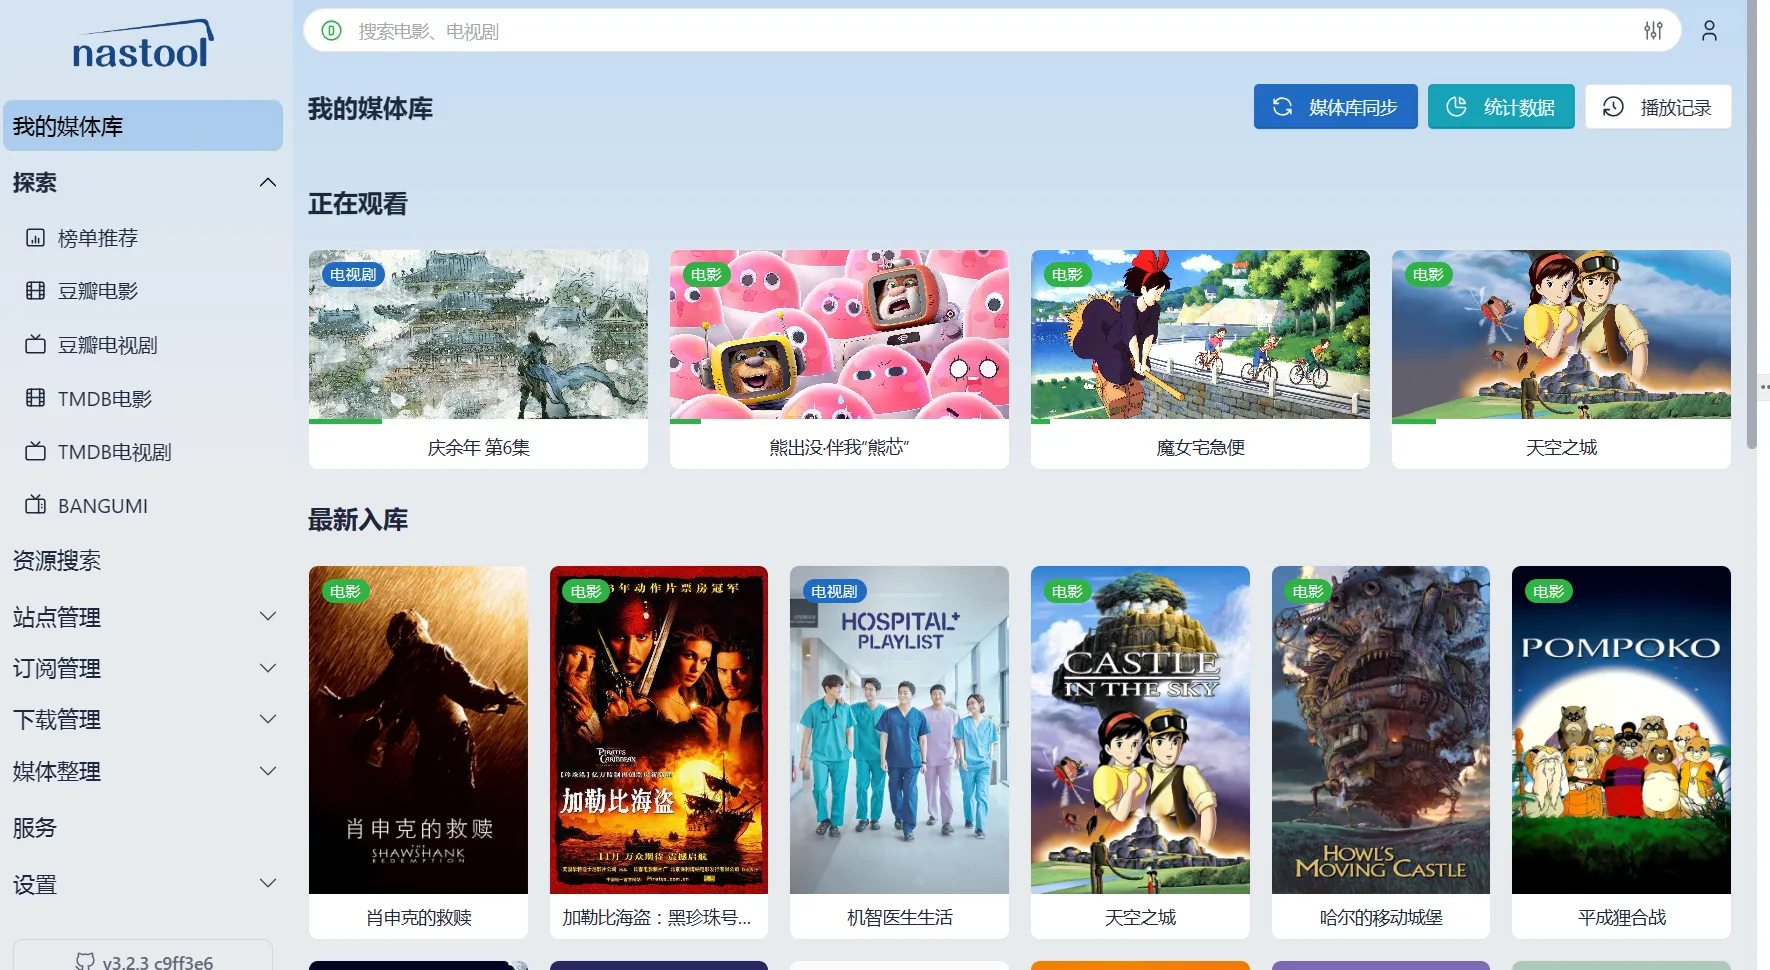
Task: Click the 加勒比海盗：黑珍珠号 title text
Action: tap(657, 918)
